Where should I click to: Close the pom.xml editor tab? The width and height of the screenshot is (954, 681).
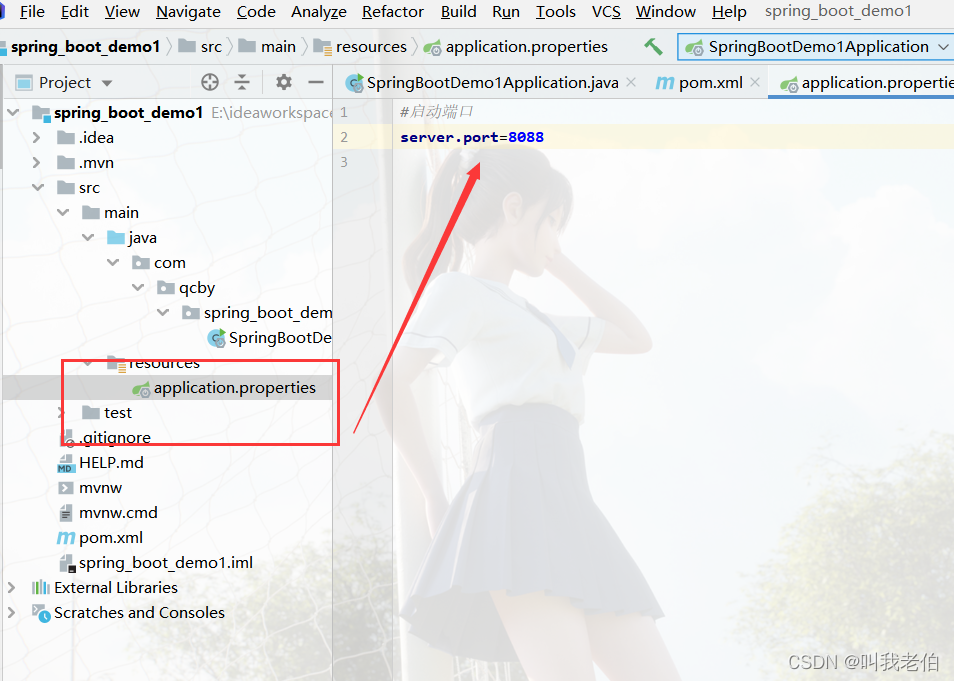[x=755, y=82]
